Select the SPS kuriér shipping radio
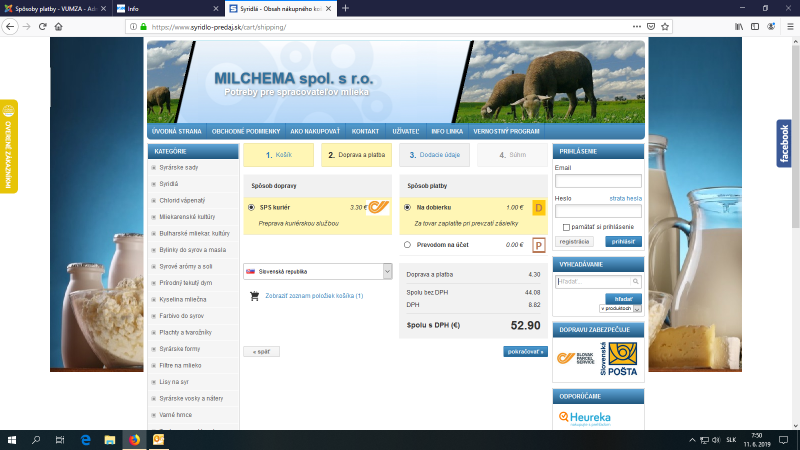Screen dimensions: 800x450 click(251, 208)
